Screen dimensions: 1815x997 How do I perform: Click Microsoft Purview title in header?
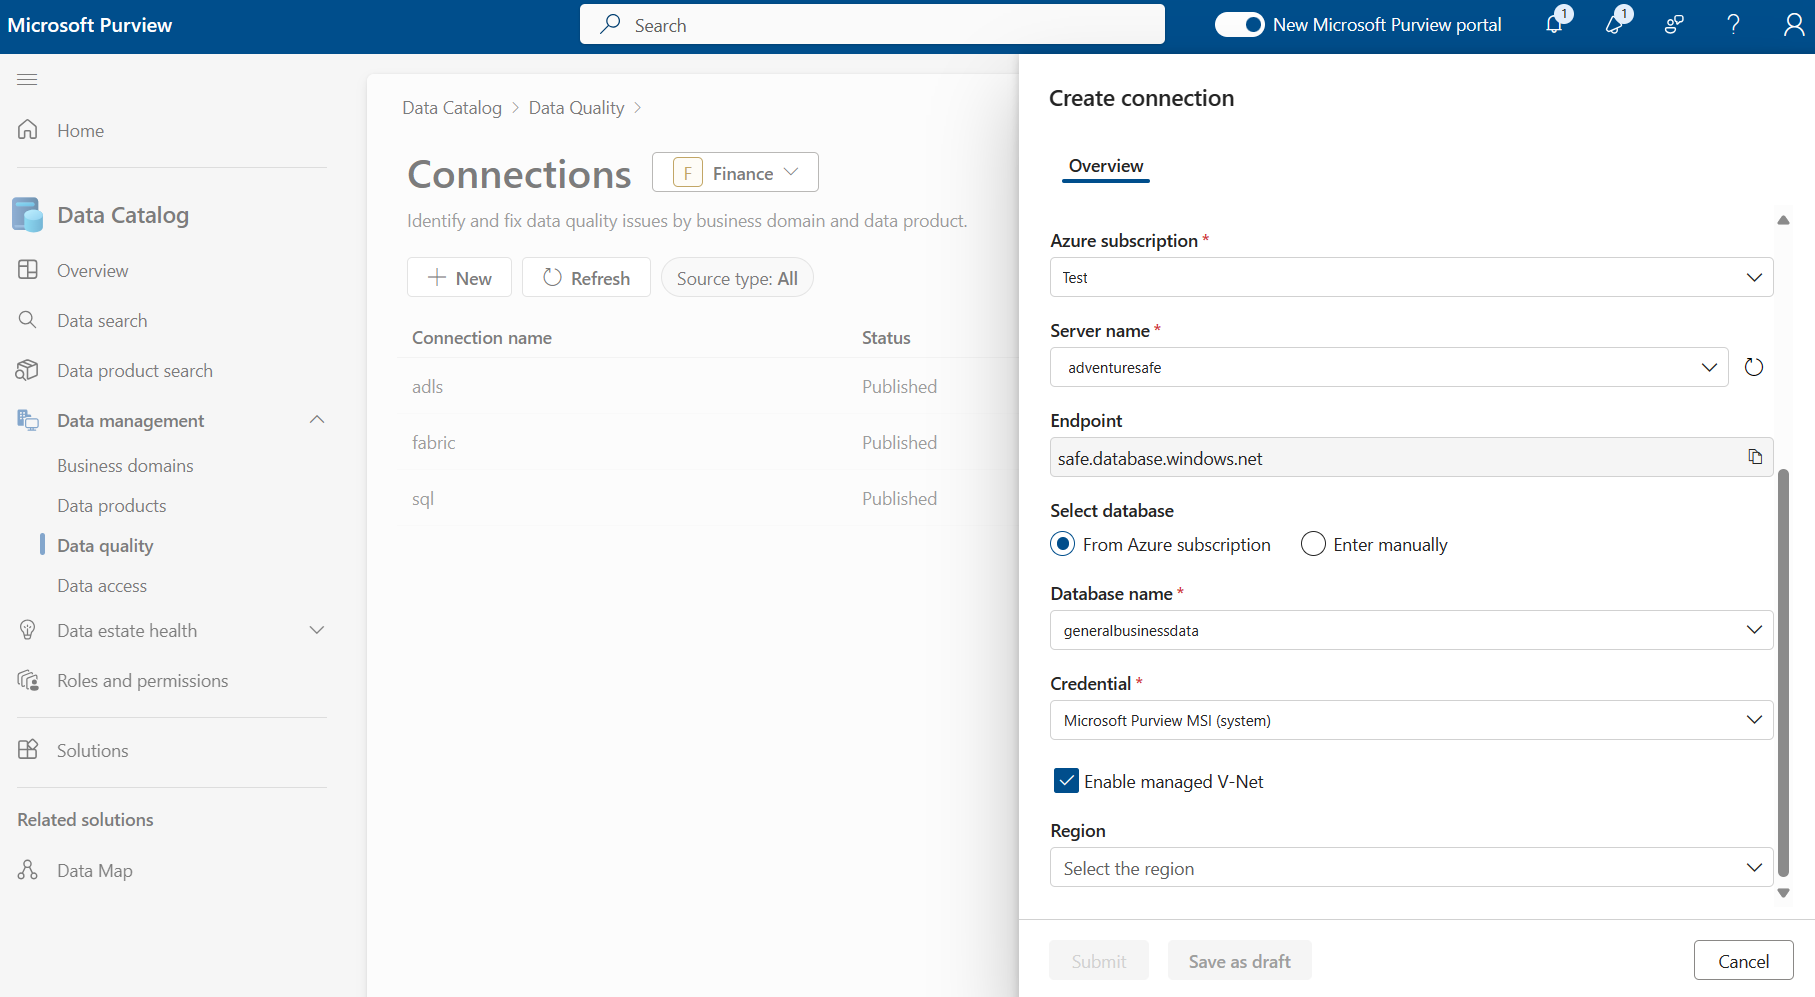[90, 25]
